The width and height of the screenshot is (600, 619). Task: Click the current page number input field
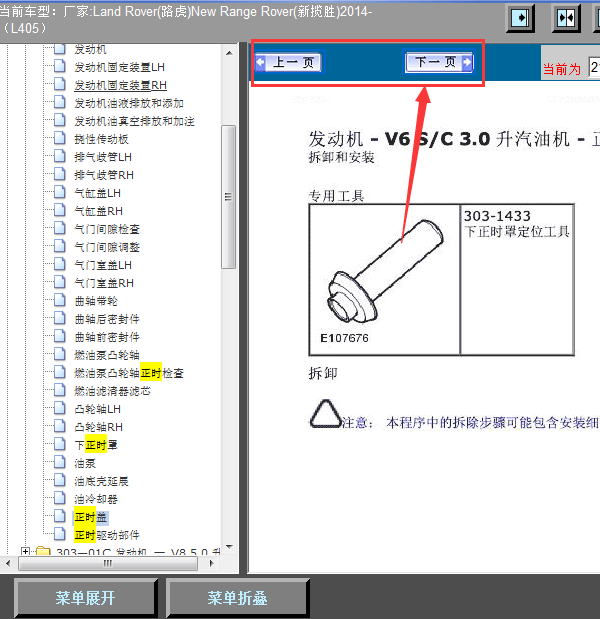click(x=594, y=67)
